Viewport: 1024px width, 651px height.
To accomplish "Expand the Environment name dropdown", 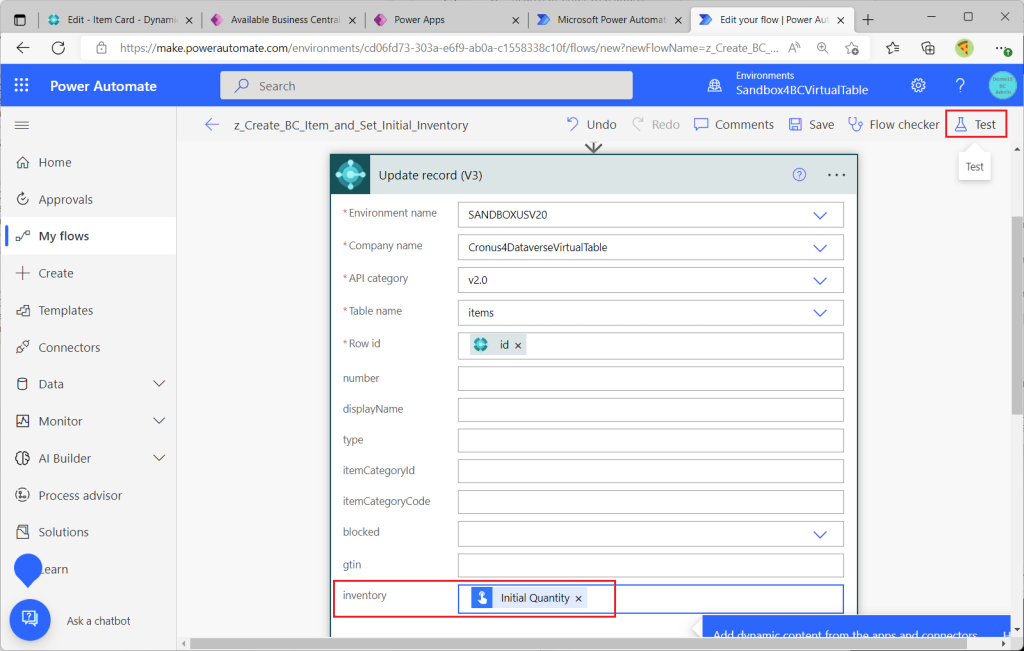I will [x=820, y=215].
